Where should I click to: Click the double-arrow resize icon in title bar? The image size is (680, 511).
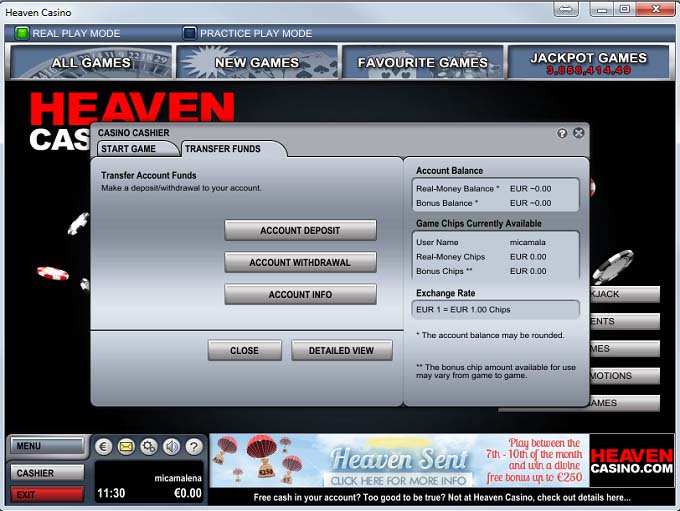click(566, 9)
